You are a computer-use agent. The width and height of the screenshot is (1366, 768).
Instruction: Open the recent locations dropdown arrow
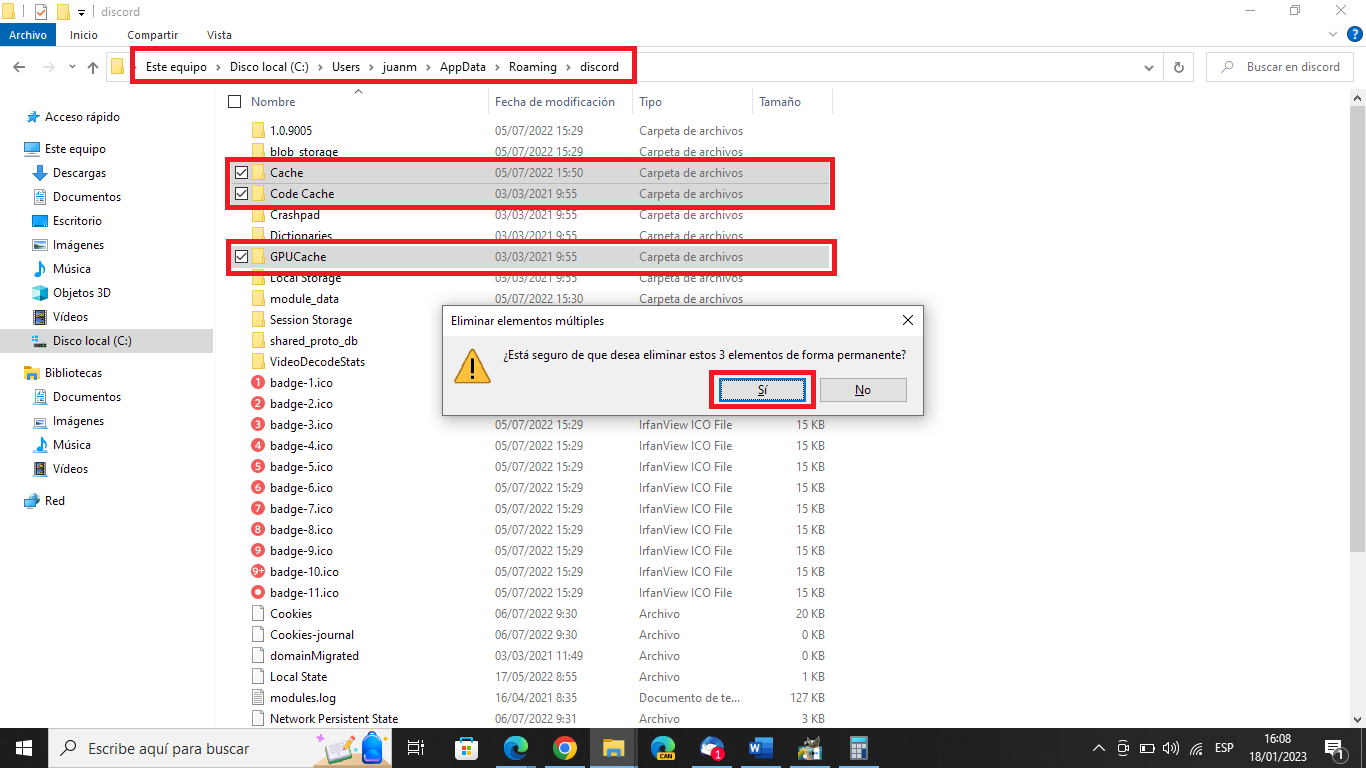click(x=71, y=67)
